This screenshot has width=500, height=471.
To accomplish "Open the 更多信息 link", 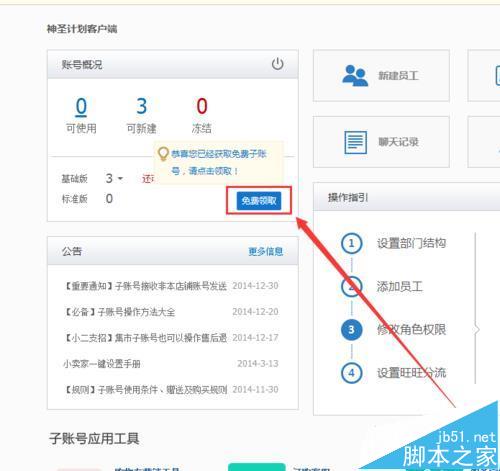I will click(x=266, y=251).
